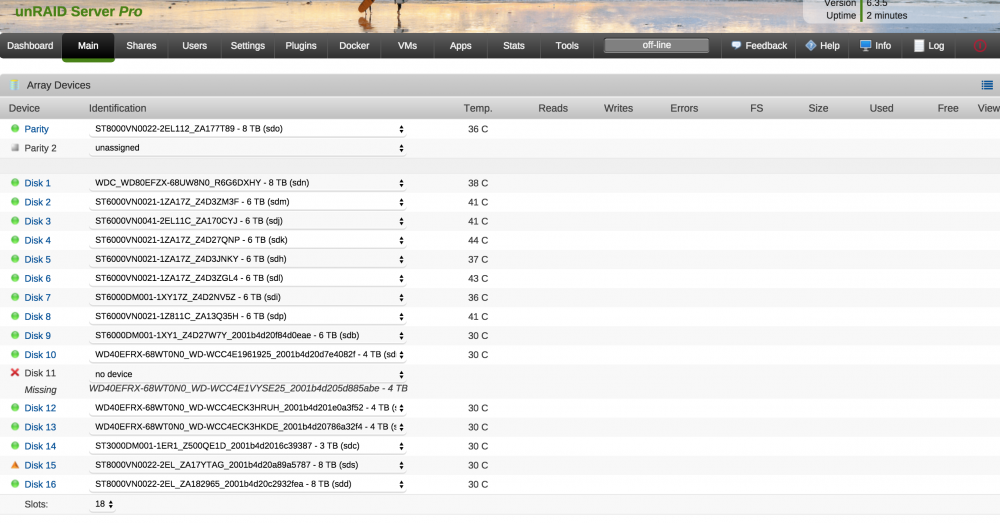Image resolution: width=1000 pixels, height=523 pixels.
Task: Open the Plugins tab
Action: coord(301,46)
